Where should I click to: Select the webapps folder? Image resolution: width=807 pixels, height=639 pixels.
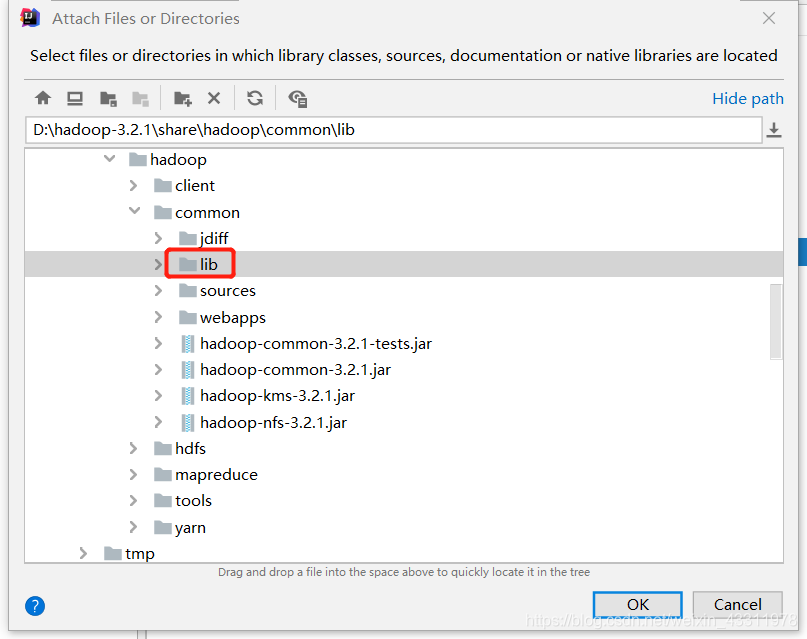click(222, 317)
